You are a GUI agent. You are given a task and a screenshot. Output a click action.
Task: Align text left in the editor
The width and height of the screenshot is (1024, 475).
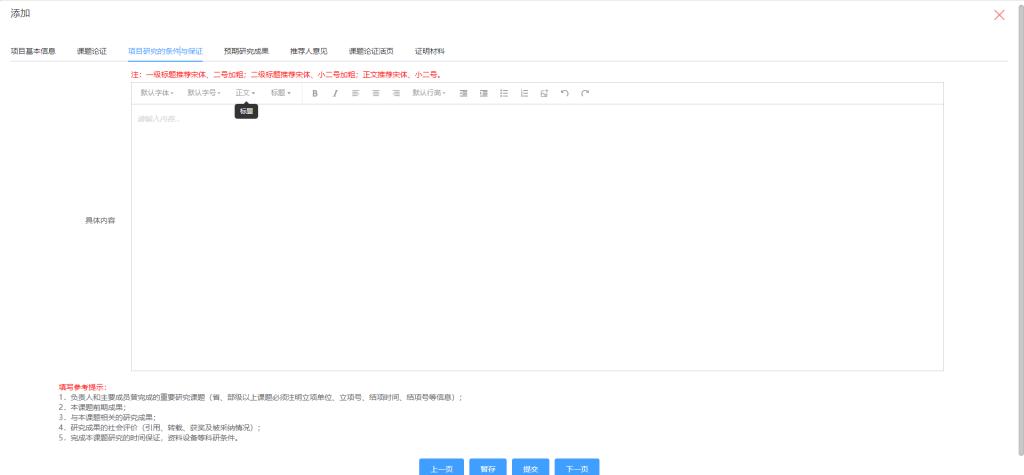pos(355,93)
